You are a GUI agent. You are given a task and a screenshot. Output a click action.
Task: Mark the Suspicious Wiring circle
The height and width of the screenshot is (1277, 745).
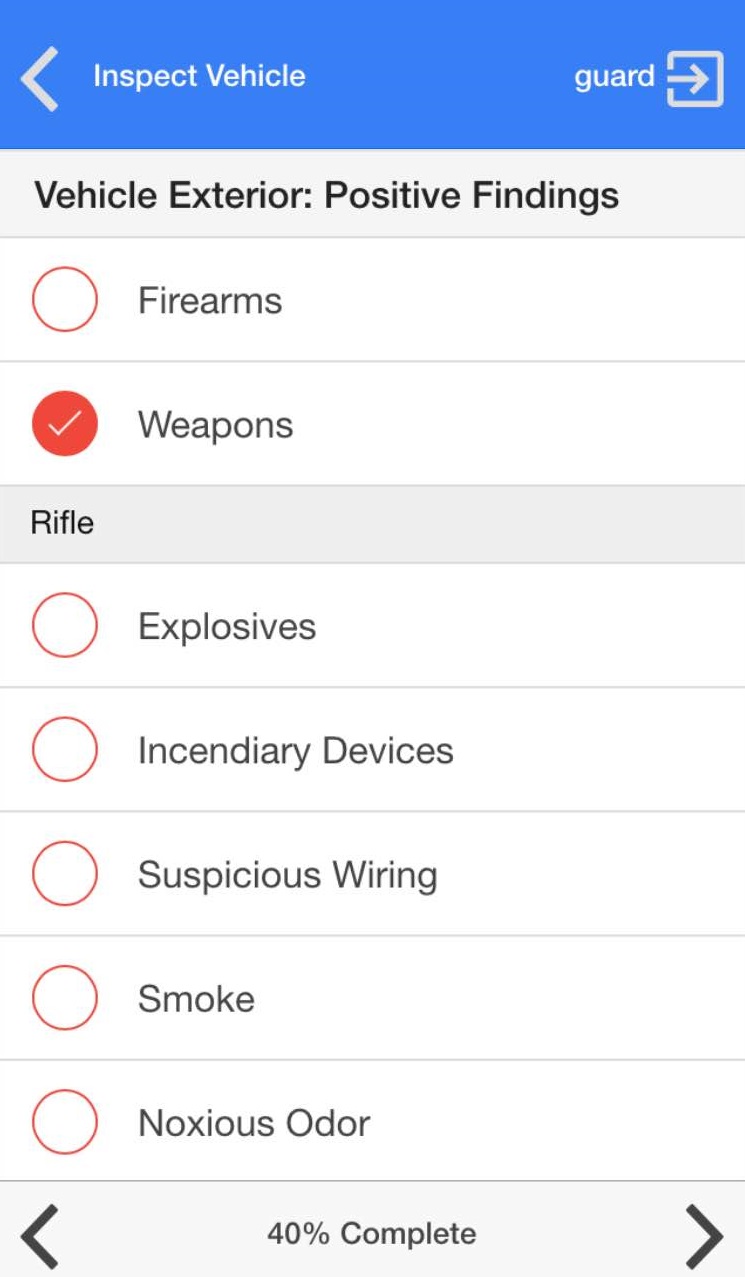click(65, 873)
